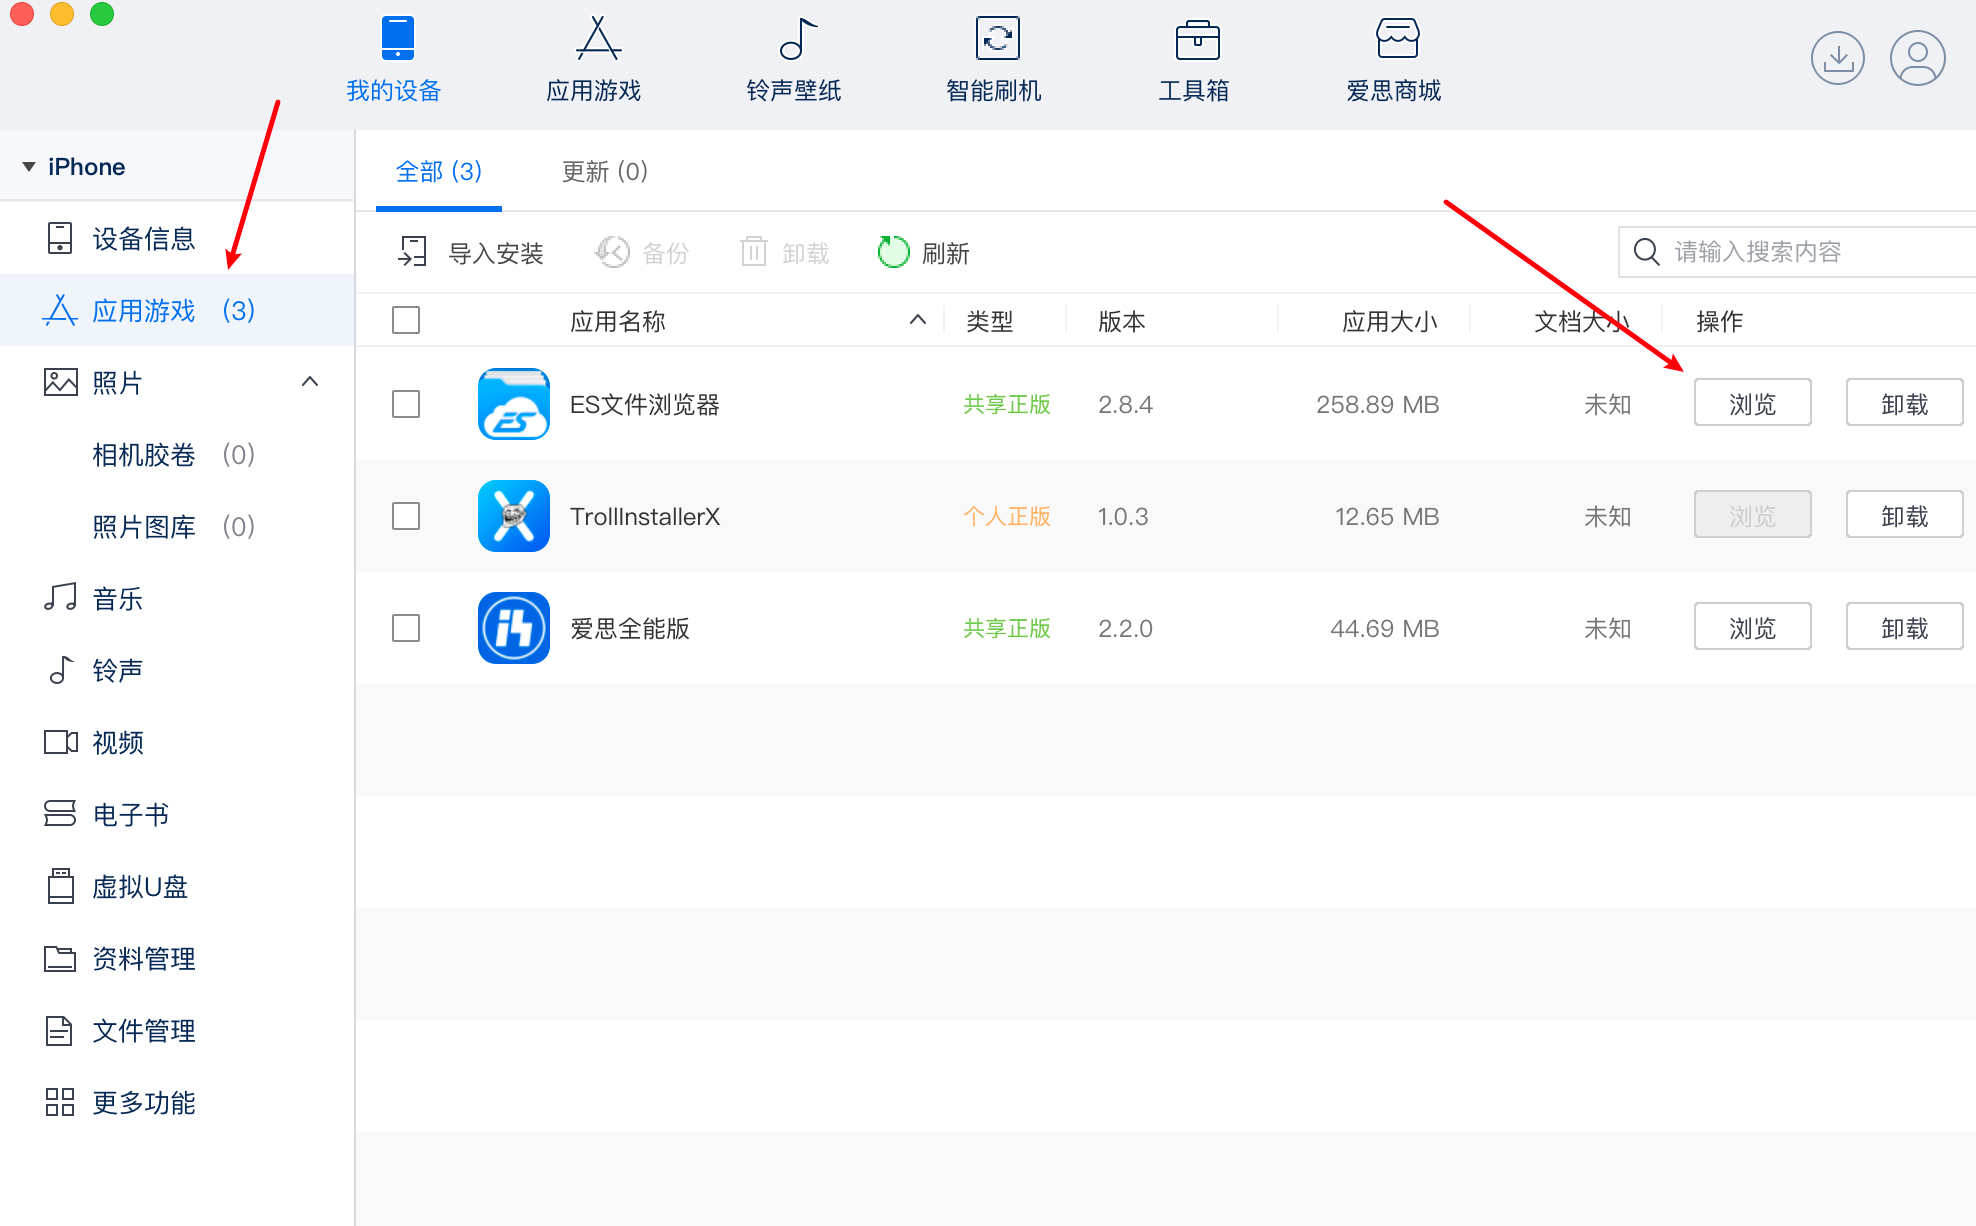This screenshot has width=1976, height=1226.
Task: Switch to the 更新 (0) tab
Action: [x=605, y=172]
